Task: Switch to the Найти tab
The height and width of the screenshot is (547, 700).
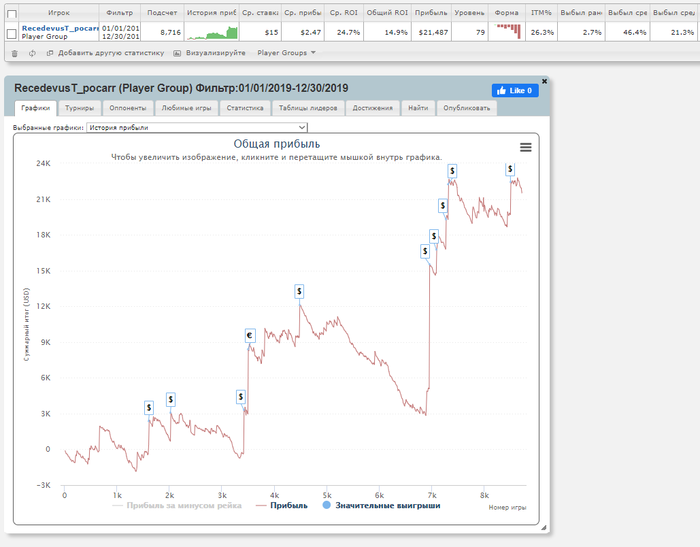Action: pos(418,108)
